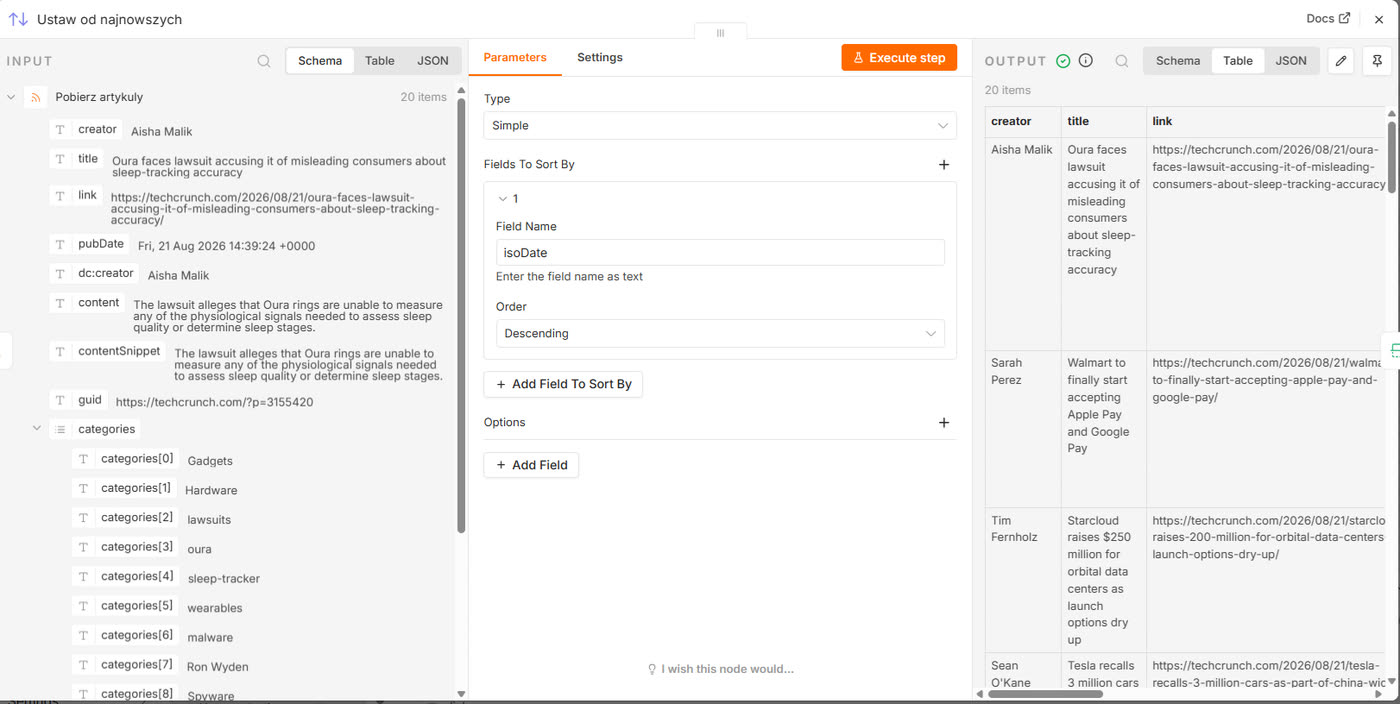Screen dimensions: 1400x704
Task: Click the output info icon
Action: coord(1086,60)
